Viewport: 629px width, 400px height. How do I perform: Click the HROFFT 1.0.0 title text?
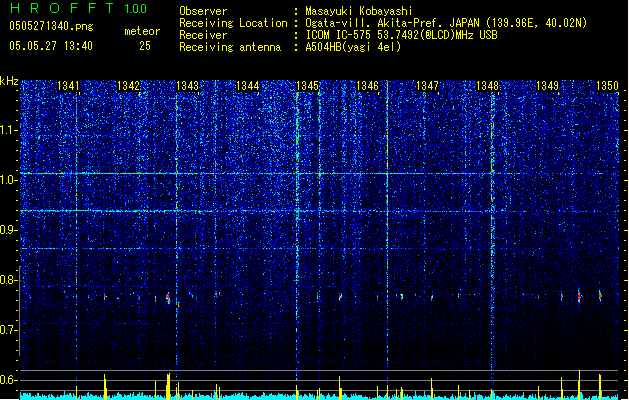coord(78,8)
